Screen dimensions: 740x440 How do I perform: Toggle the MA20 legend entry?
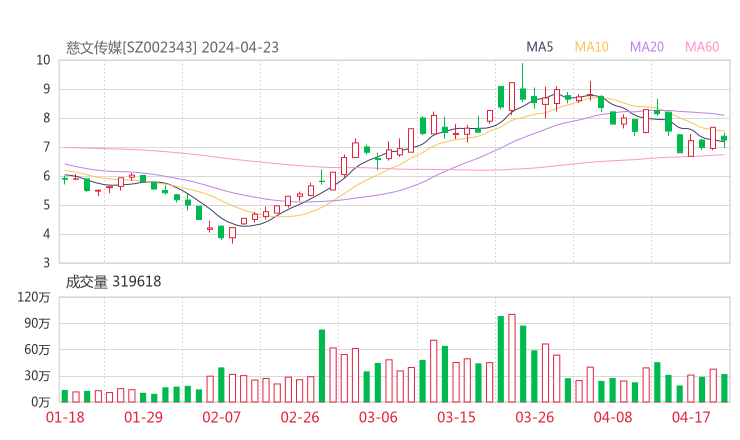point(647,47)
